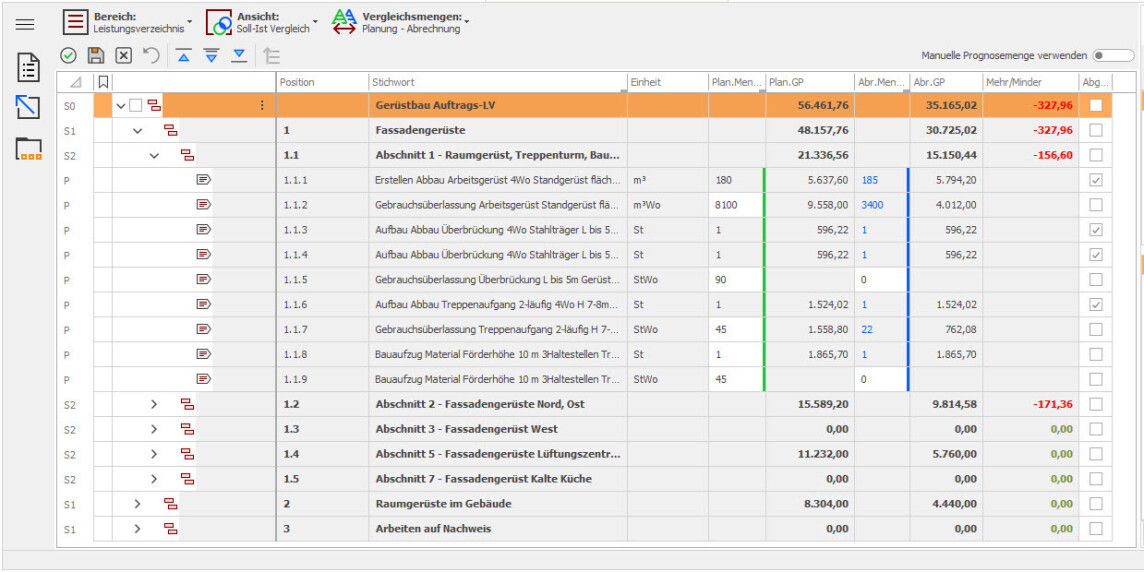This screenshot has height=572, width=1144.
Task: Click Plan.Menge field with value 8100
Action: pyautogui.click(x=735, y=205)
